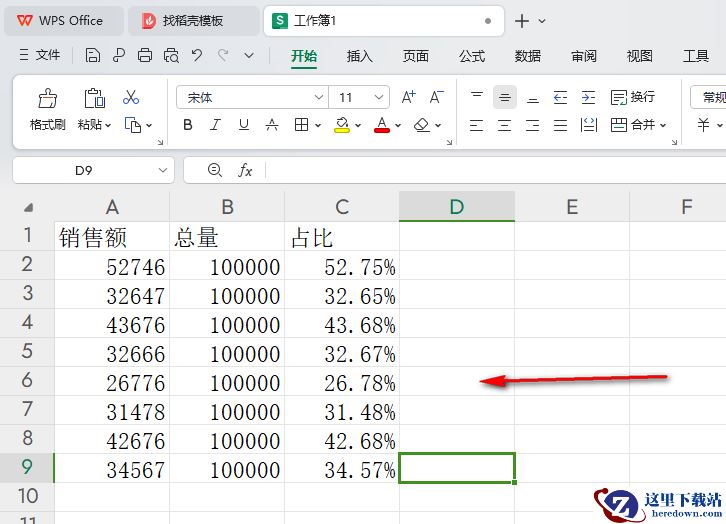726x524 pixels.
Task: Set middle vertical alignment
Action: (505, 97)
